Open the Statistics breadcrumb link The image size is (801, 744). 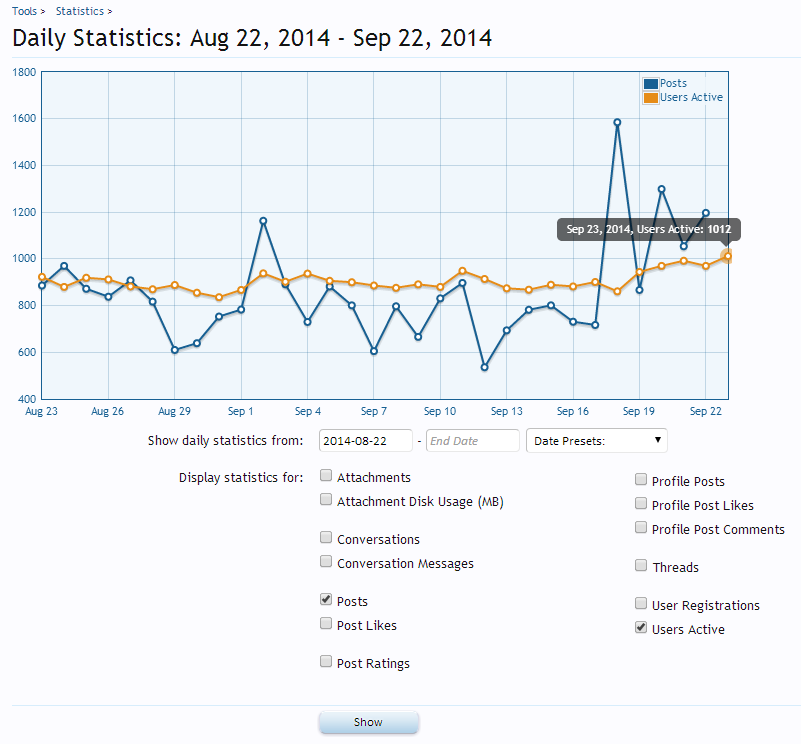pyautogui.click(x=80, y=11)
